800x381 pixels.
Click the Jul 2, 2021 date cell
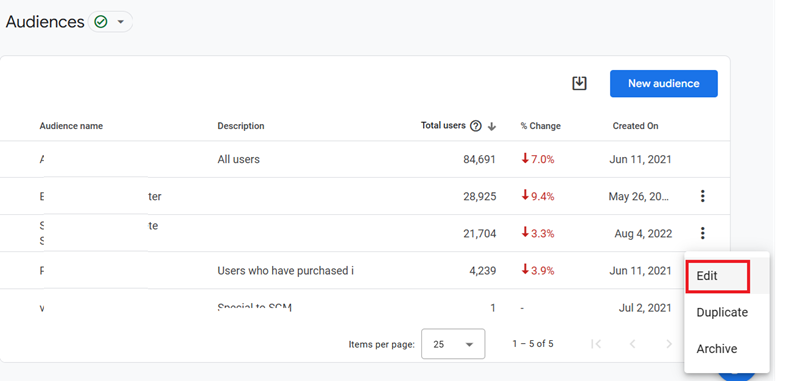point(646,308)
